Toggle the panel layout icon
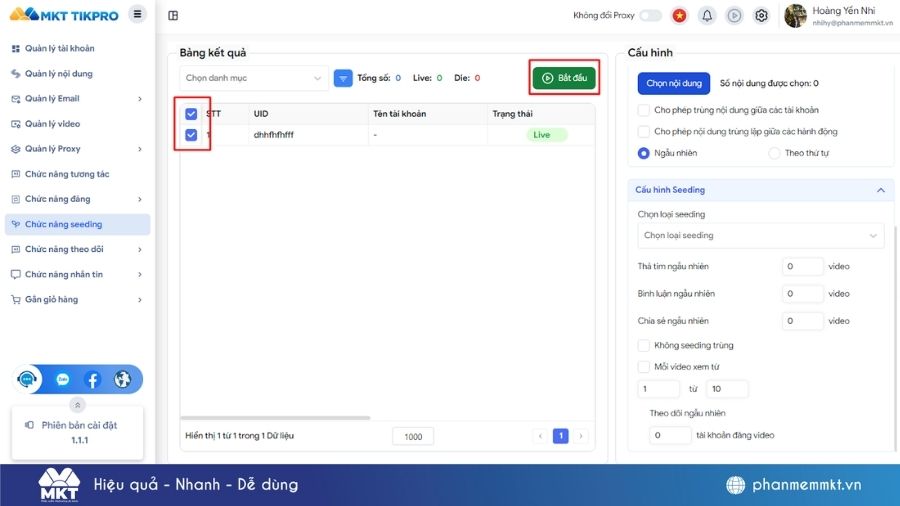Image resolution: width=900 pixels, height=506 pixels. point(173,15)
